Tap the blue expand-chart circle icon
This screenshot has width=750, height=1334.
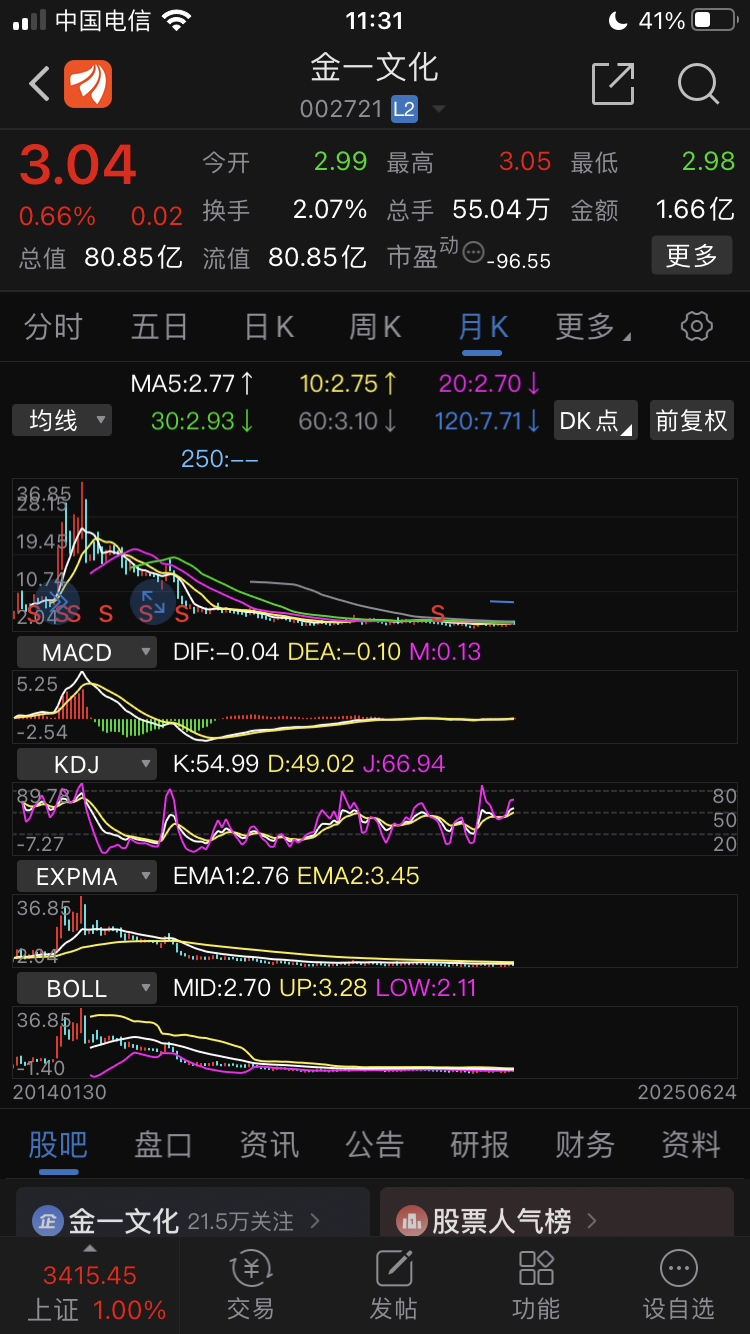(x=151, y=602)
